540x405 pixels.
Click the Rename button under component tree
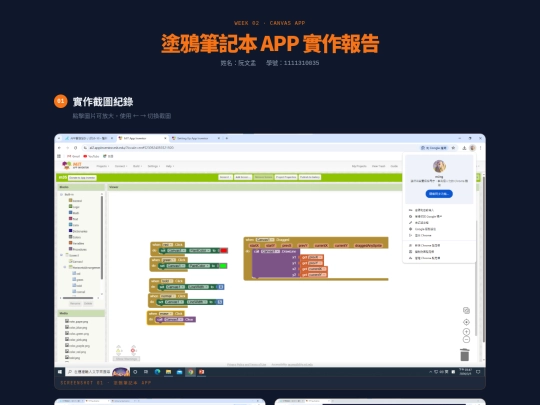(75, 303)
